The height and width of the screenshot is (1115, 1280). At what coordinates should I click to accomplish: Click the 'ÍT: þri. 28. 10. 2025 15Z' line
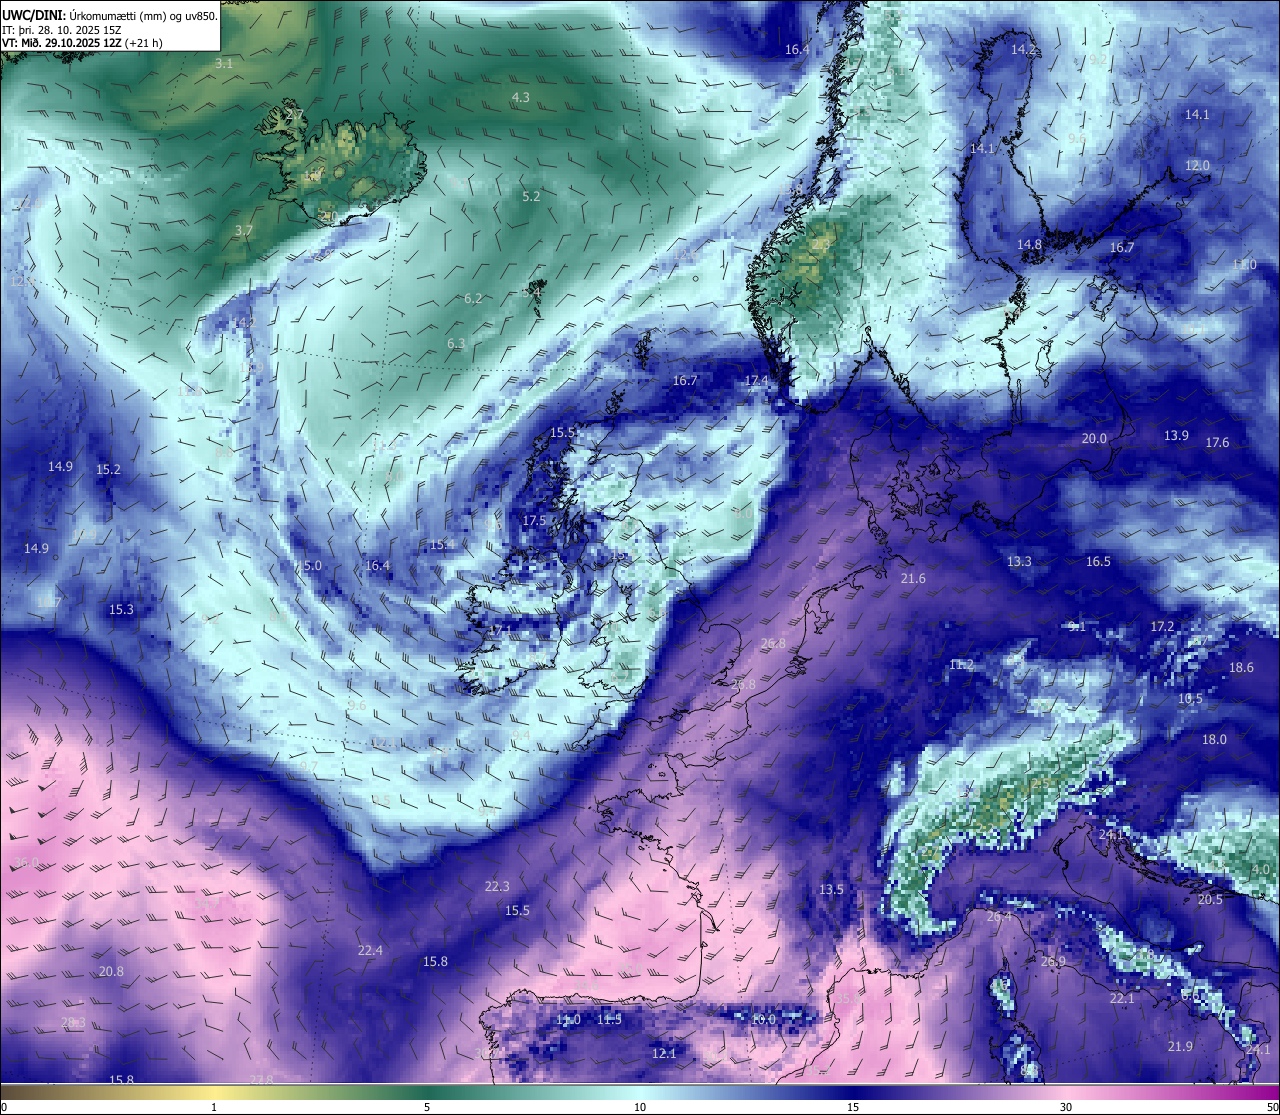tap(62, 30)
